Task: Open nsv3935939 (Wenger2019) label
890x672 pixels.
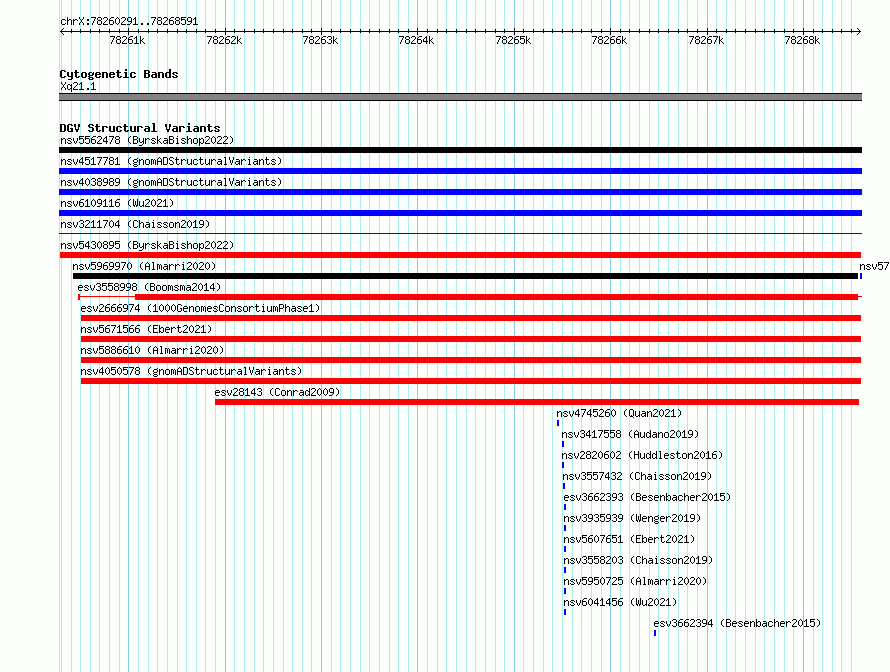Action: coord(632,518)
